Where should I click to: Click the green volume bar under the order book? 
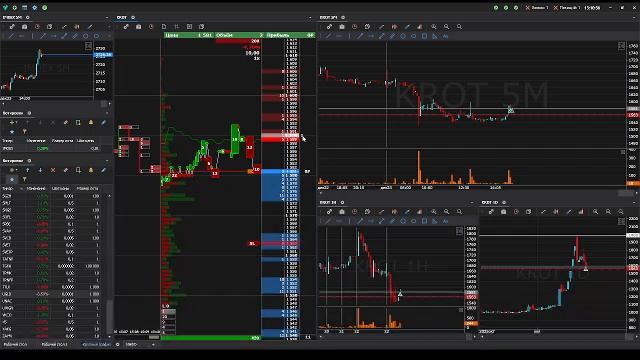tap(211, 338)
